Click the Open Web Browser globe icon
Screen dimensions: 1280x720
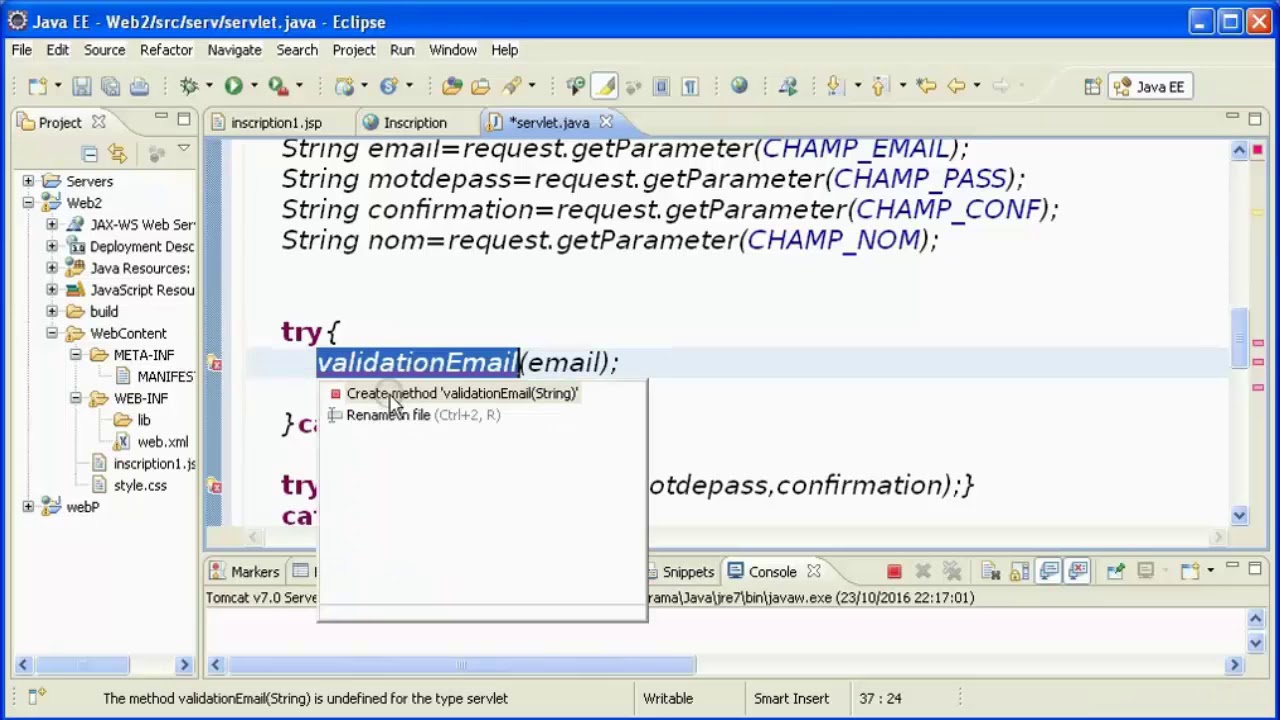point(739,87)
